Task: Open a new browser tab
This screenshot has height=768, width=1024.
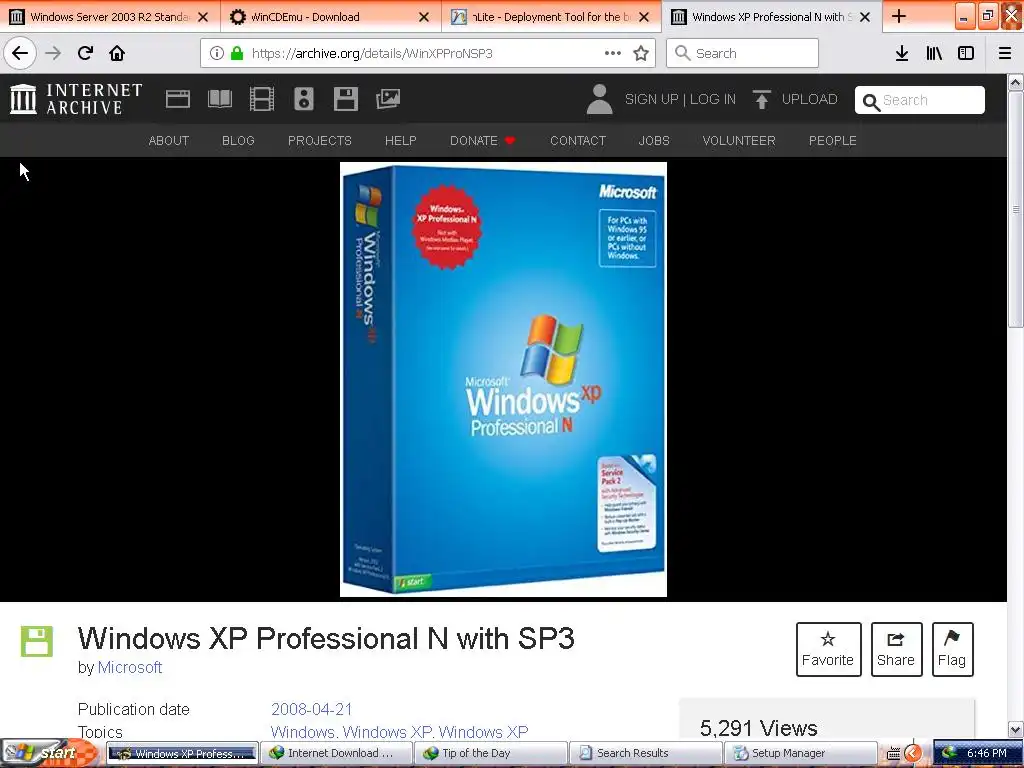Action: (x=899, y=16)
